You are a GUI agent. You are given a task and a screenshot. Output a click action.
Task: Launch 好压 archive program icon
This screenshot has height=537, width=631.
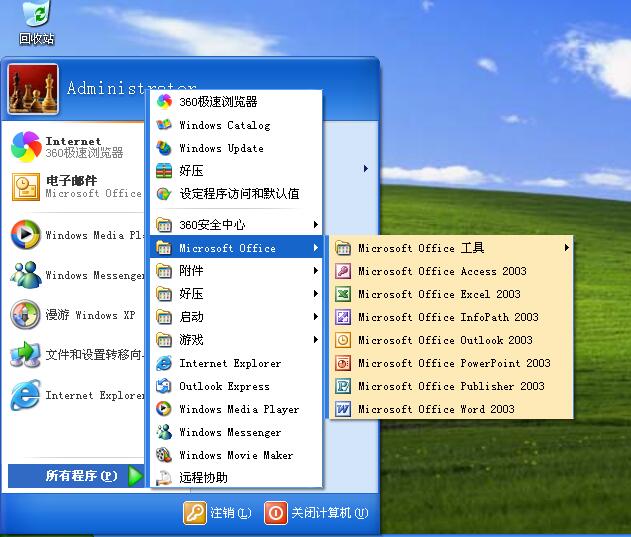point(164,171)
